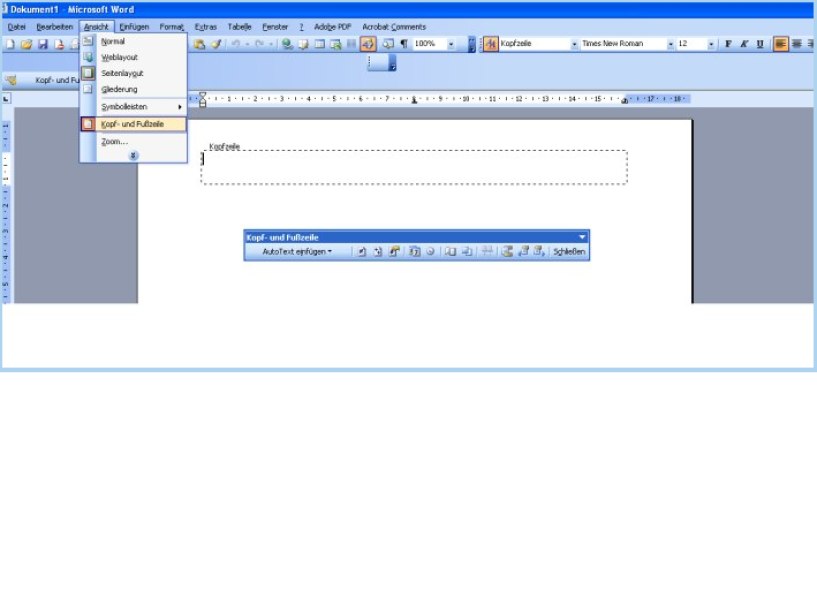
Task: Open the Symbolleisten submenu
Action: pyautogui.click(x=133, y=106)
